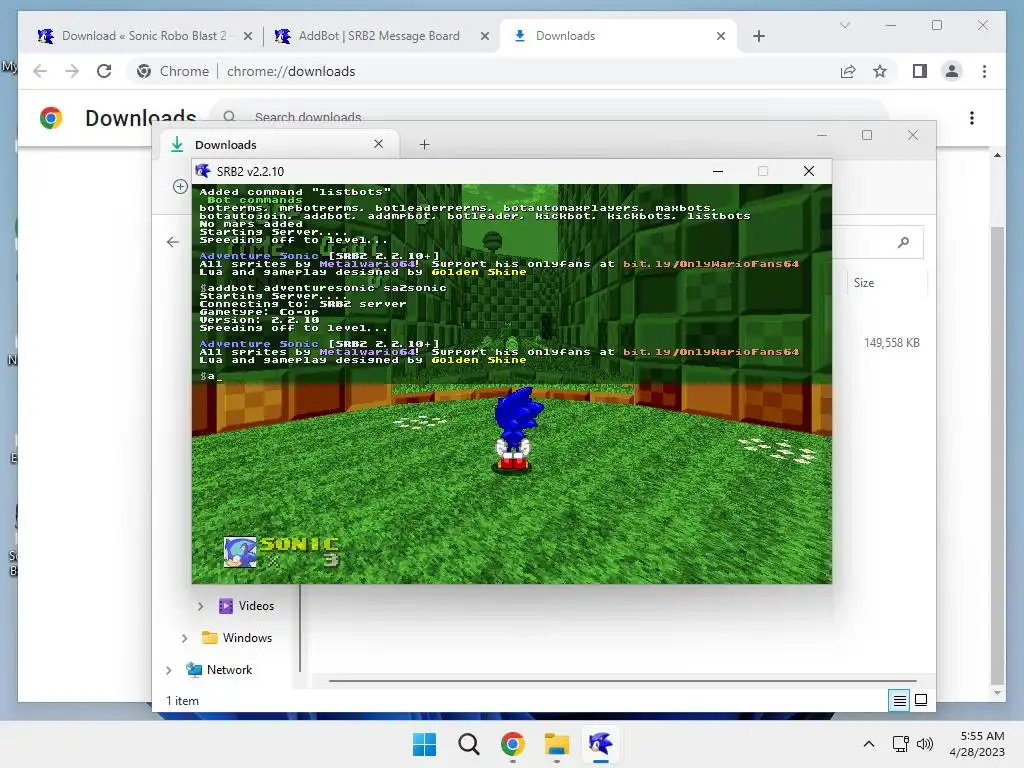This screenshot has width=1024, height=768.
Task: Click the Chrome tab search chevron
Action: 844,25
